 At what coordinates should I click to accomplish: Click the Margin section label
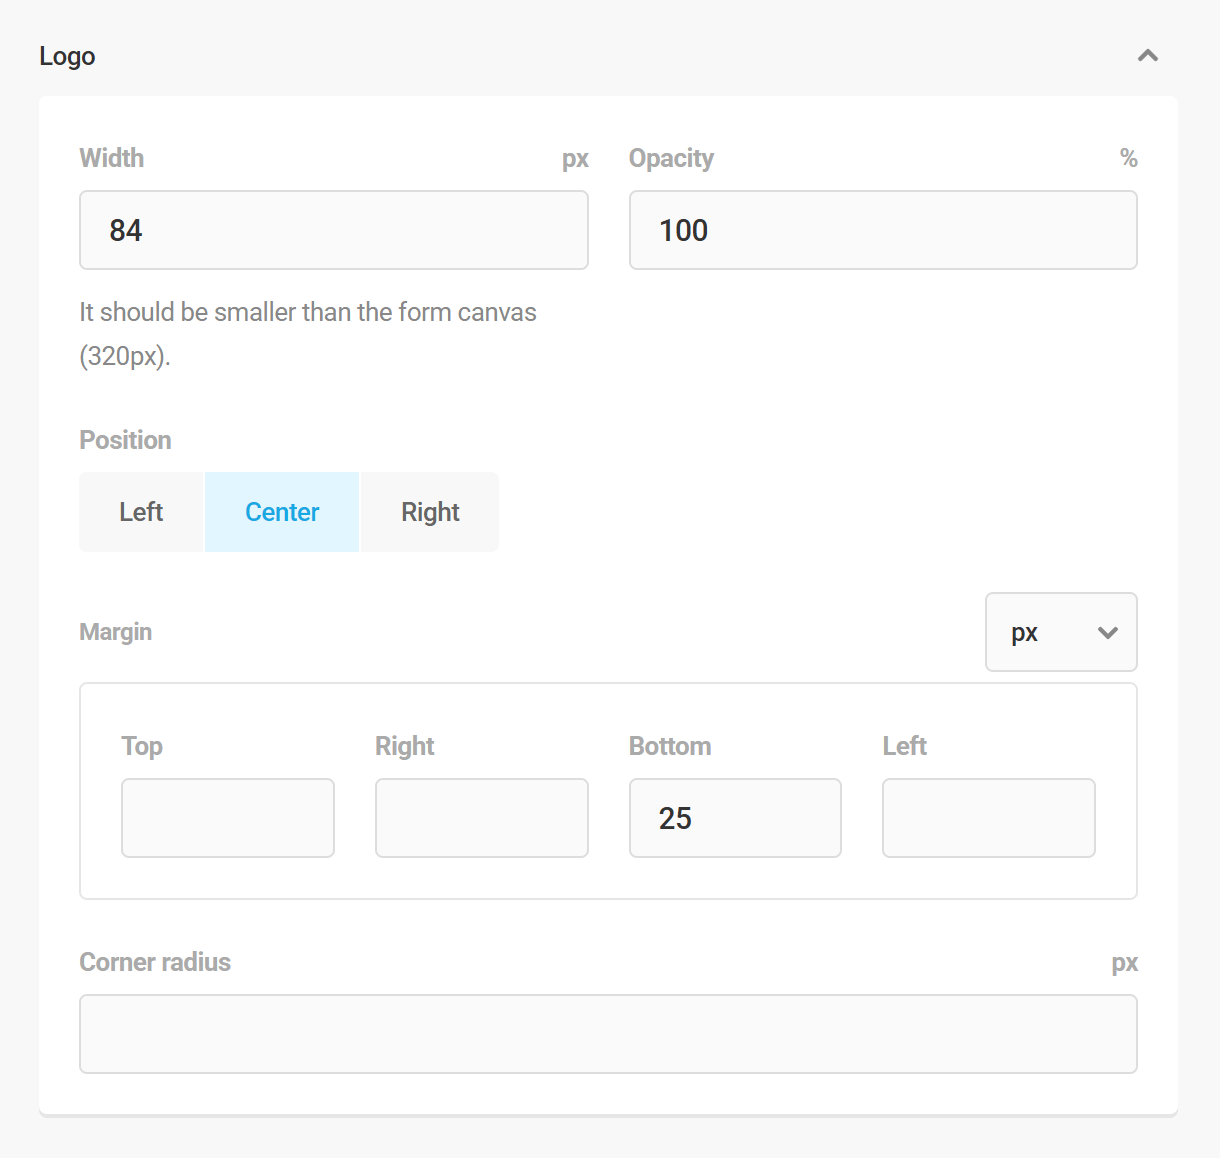pos(115,632)
